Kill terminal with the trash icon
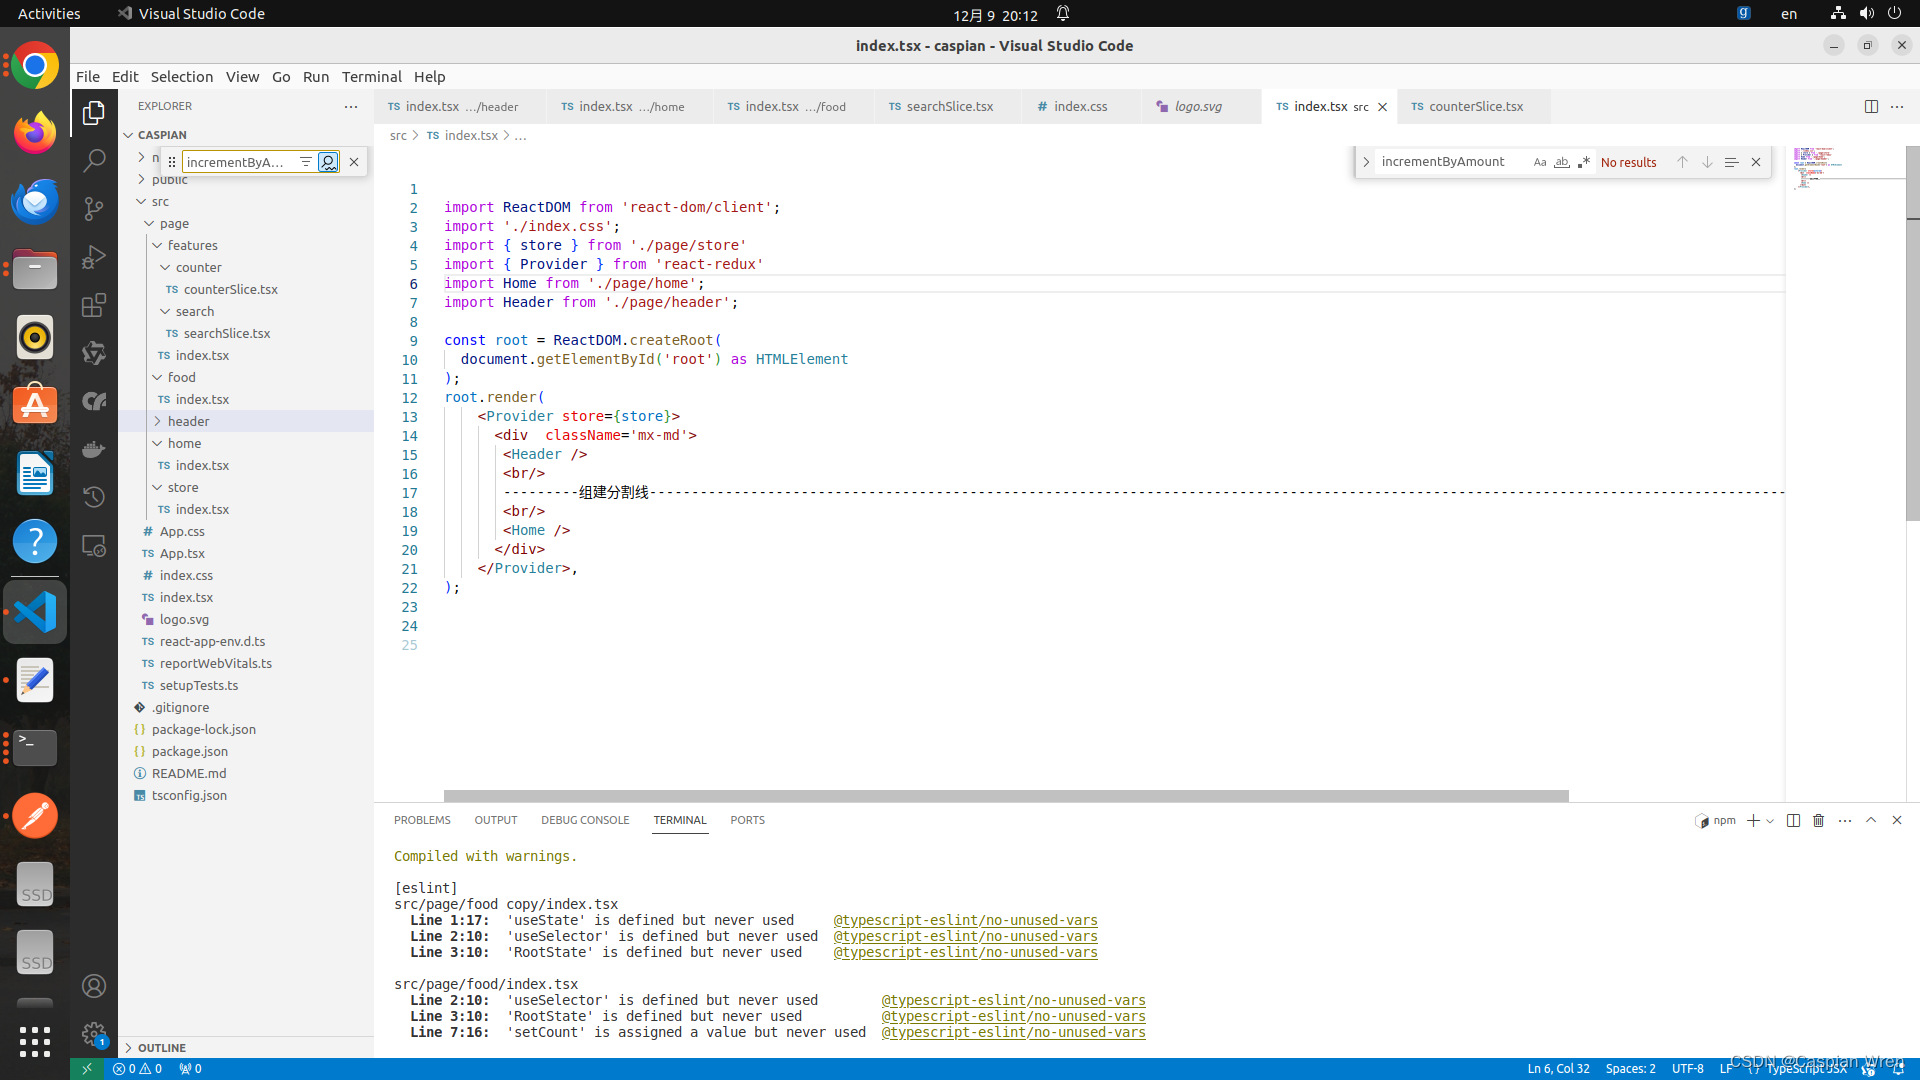The height and width of the screenshot is (1080, 1920). click(x=1819, y=820)
